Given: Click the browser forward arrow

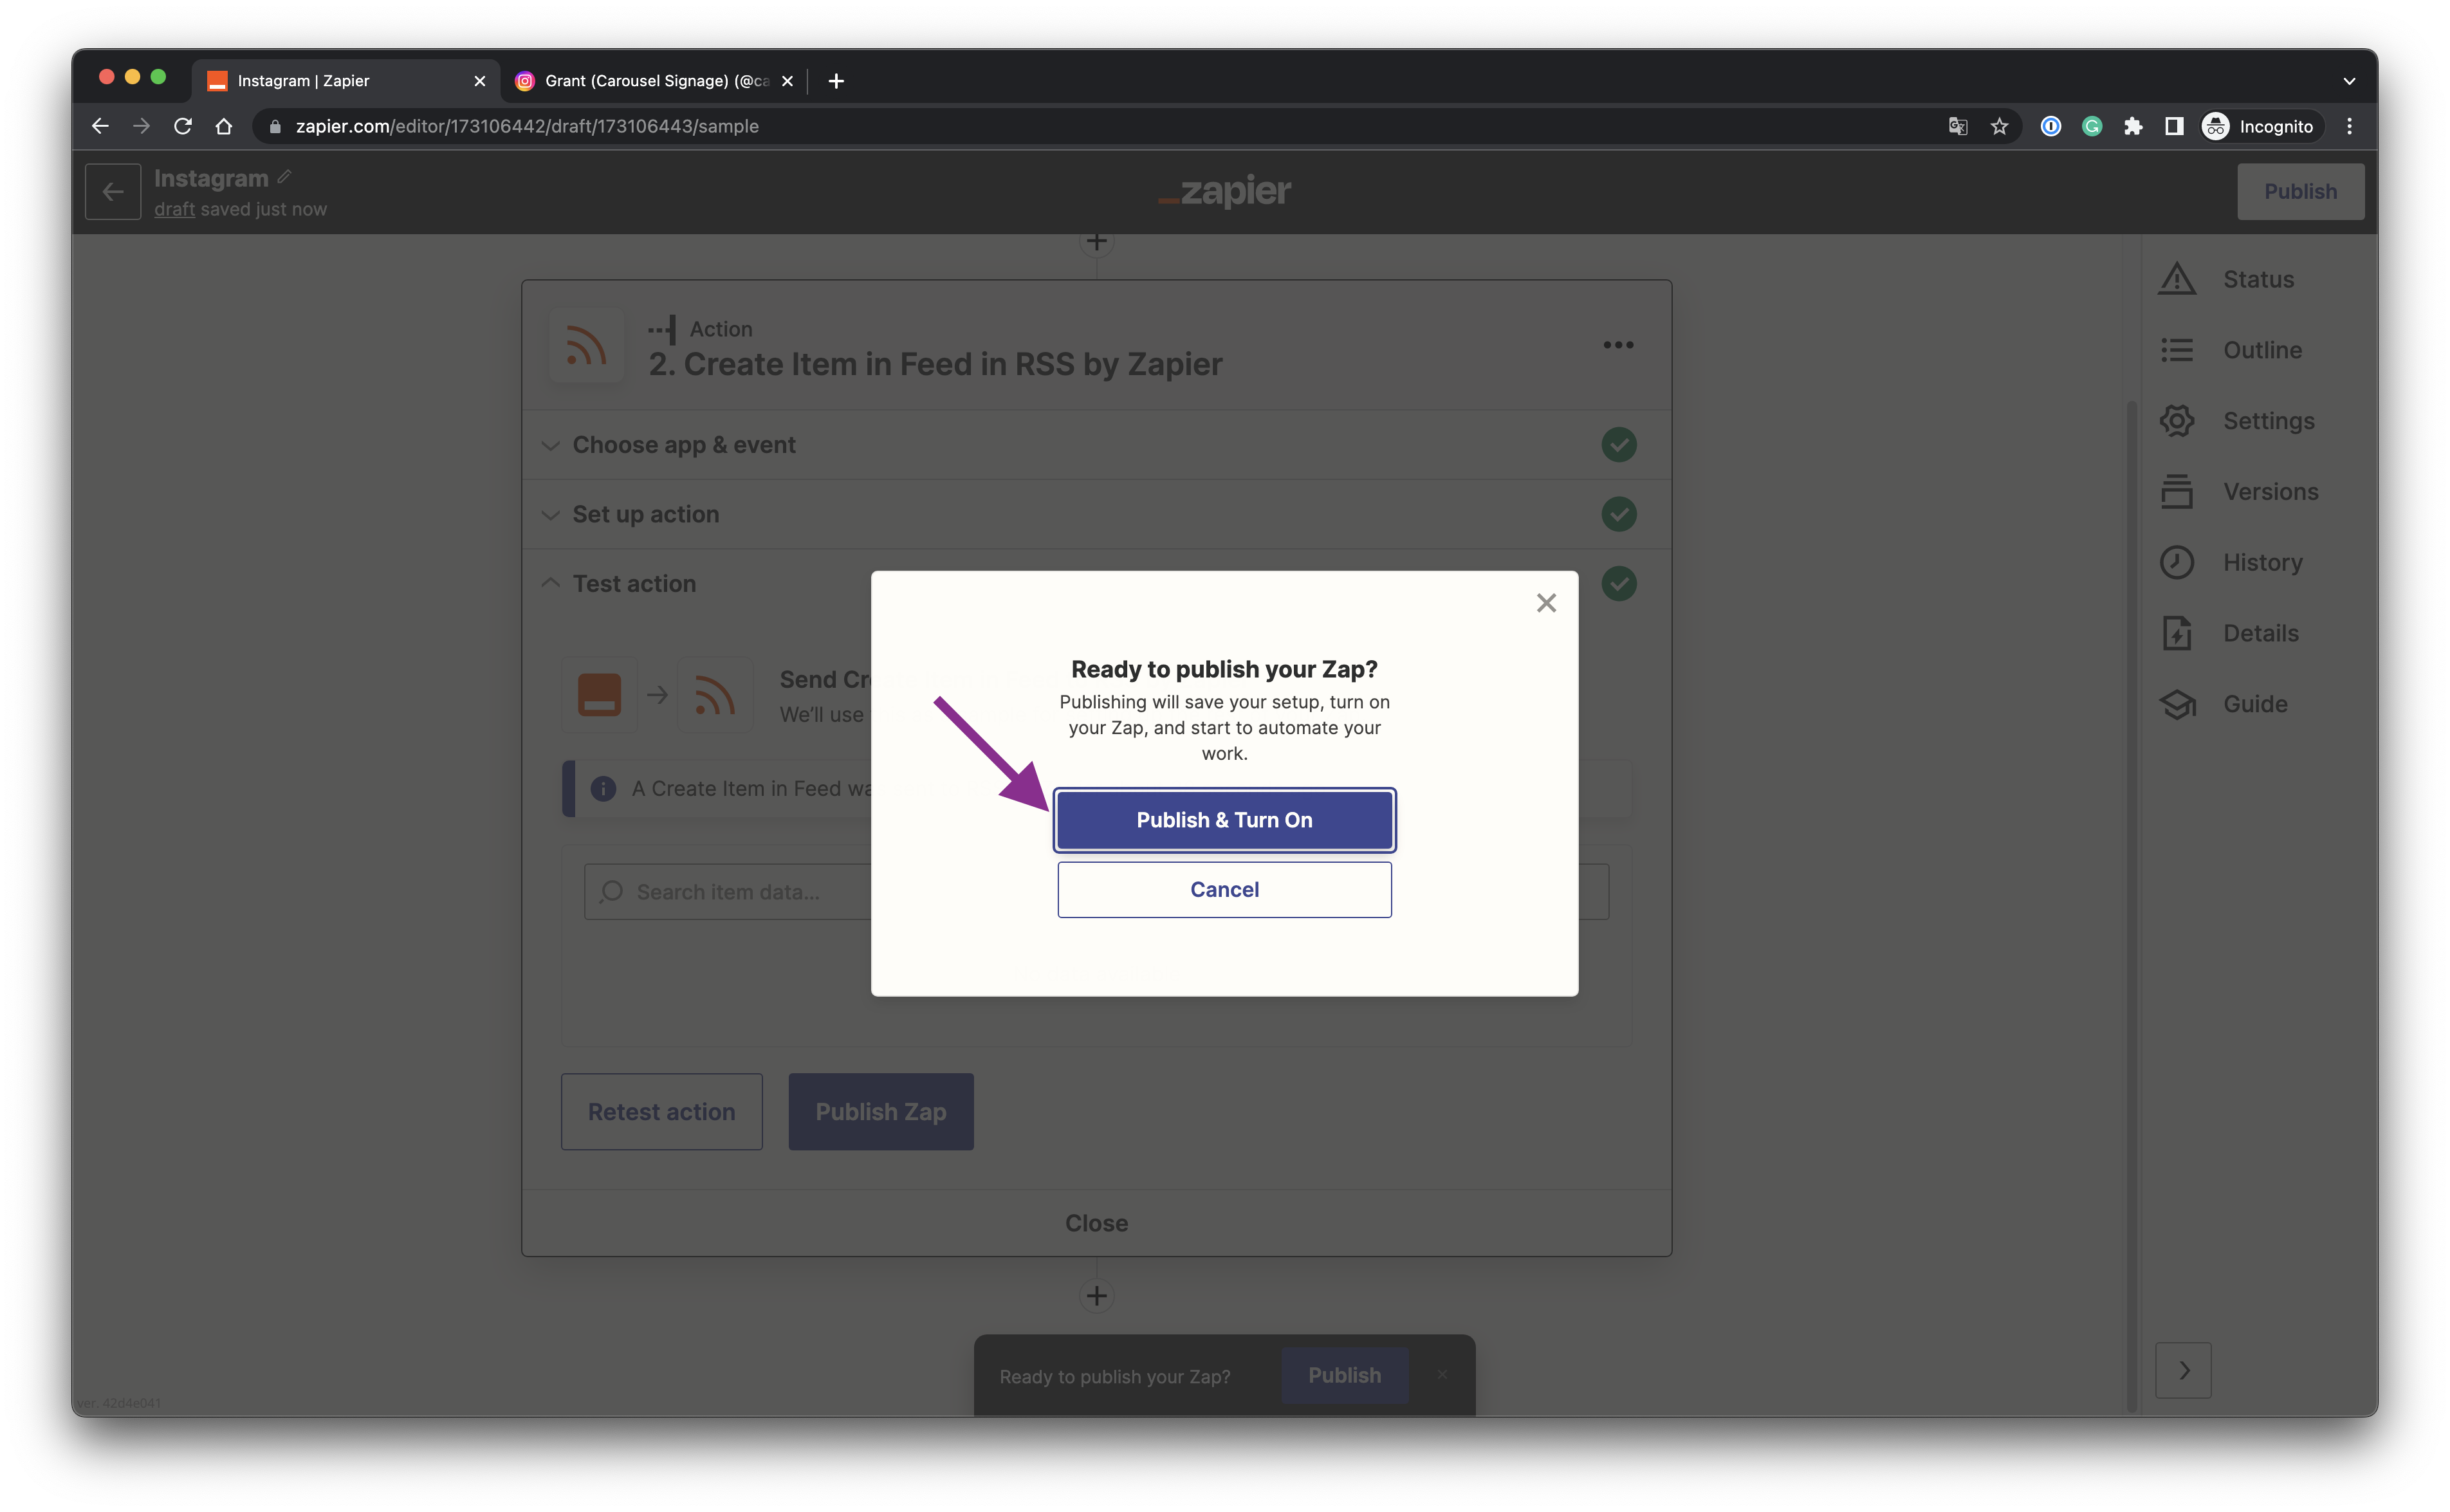Looking at the screenshot, I should coord(141,126).
